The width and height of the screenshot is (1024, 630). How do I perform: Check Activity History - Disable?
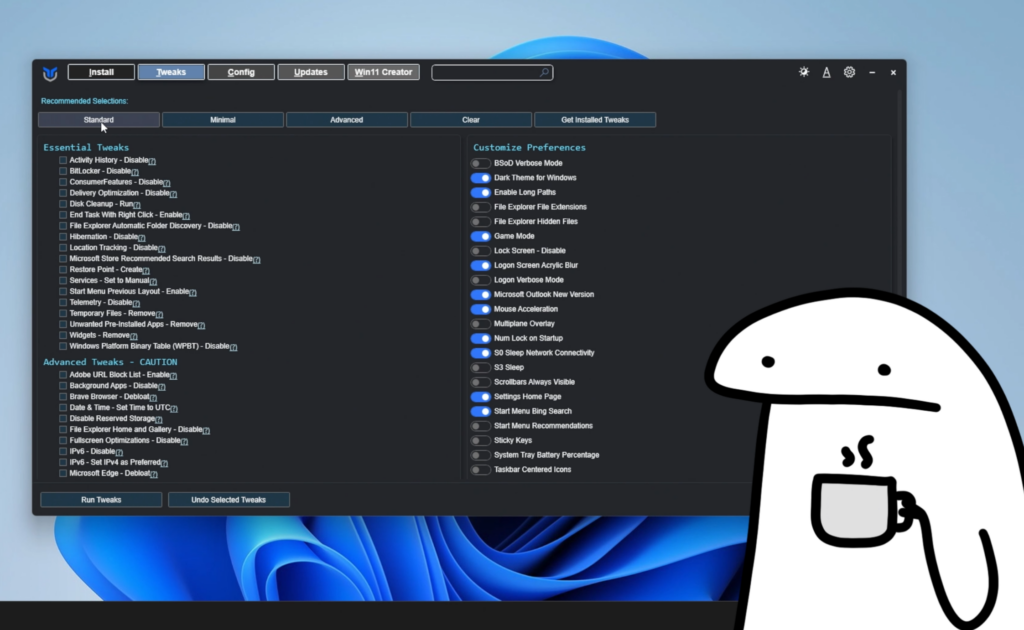coord(63,160)
